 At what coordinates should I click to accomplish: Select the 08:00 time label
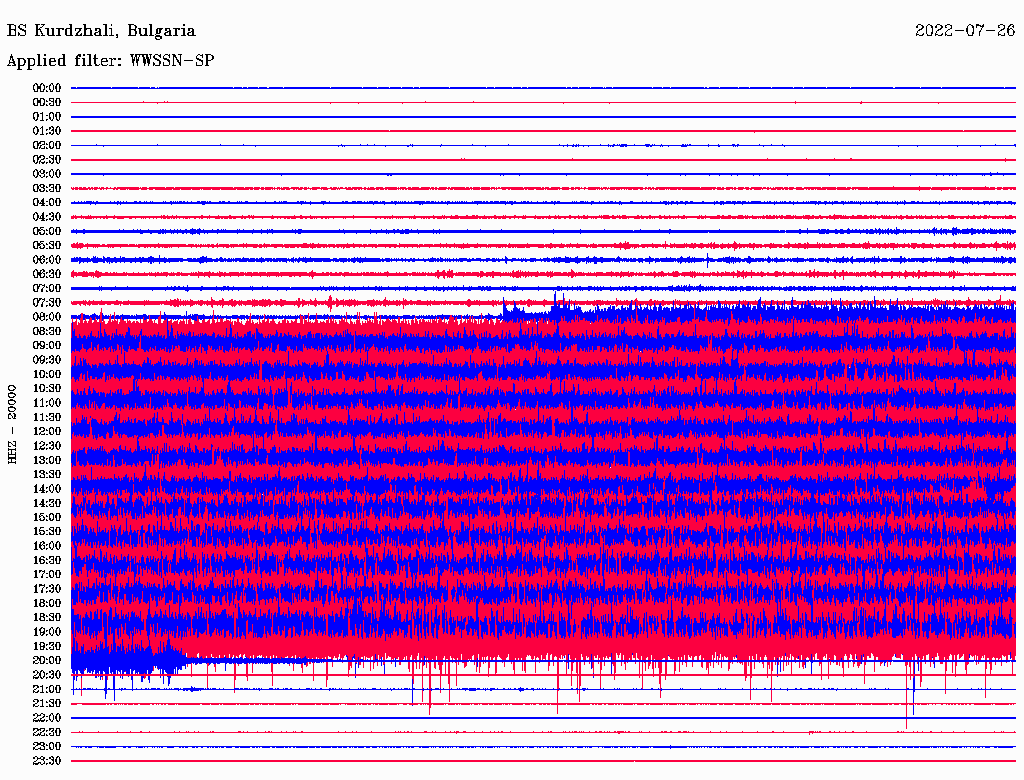coord(47,317)
